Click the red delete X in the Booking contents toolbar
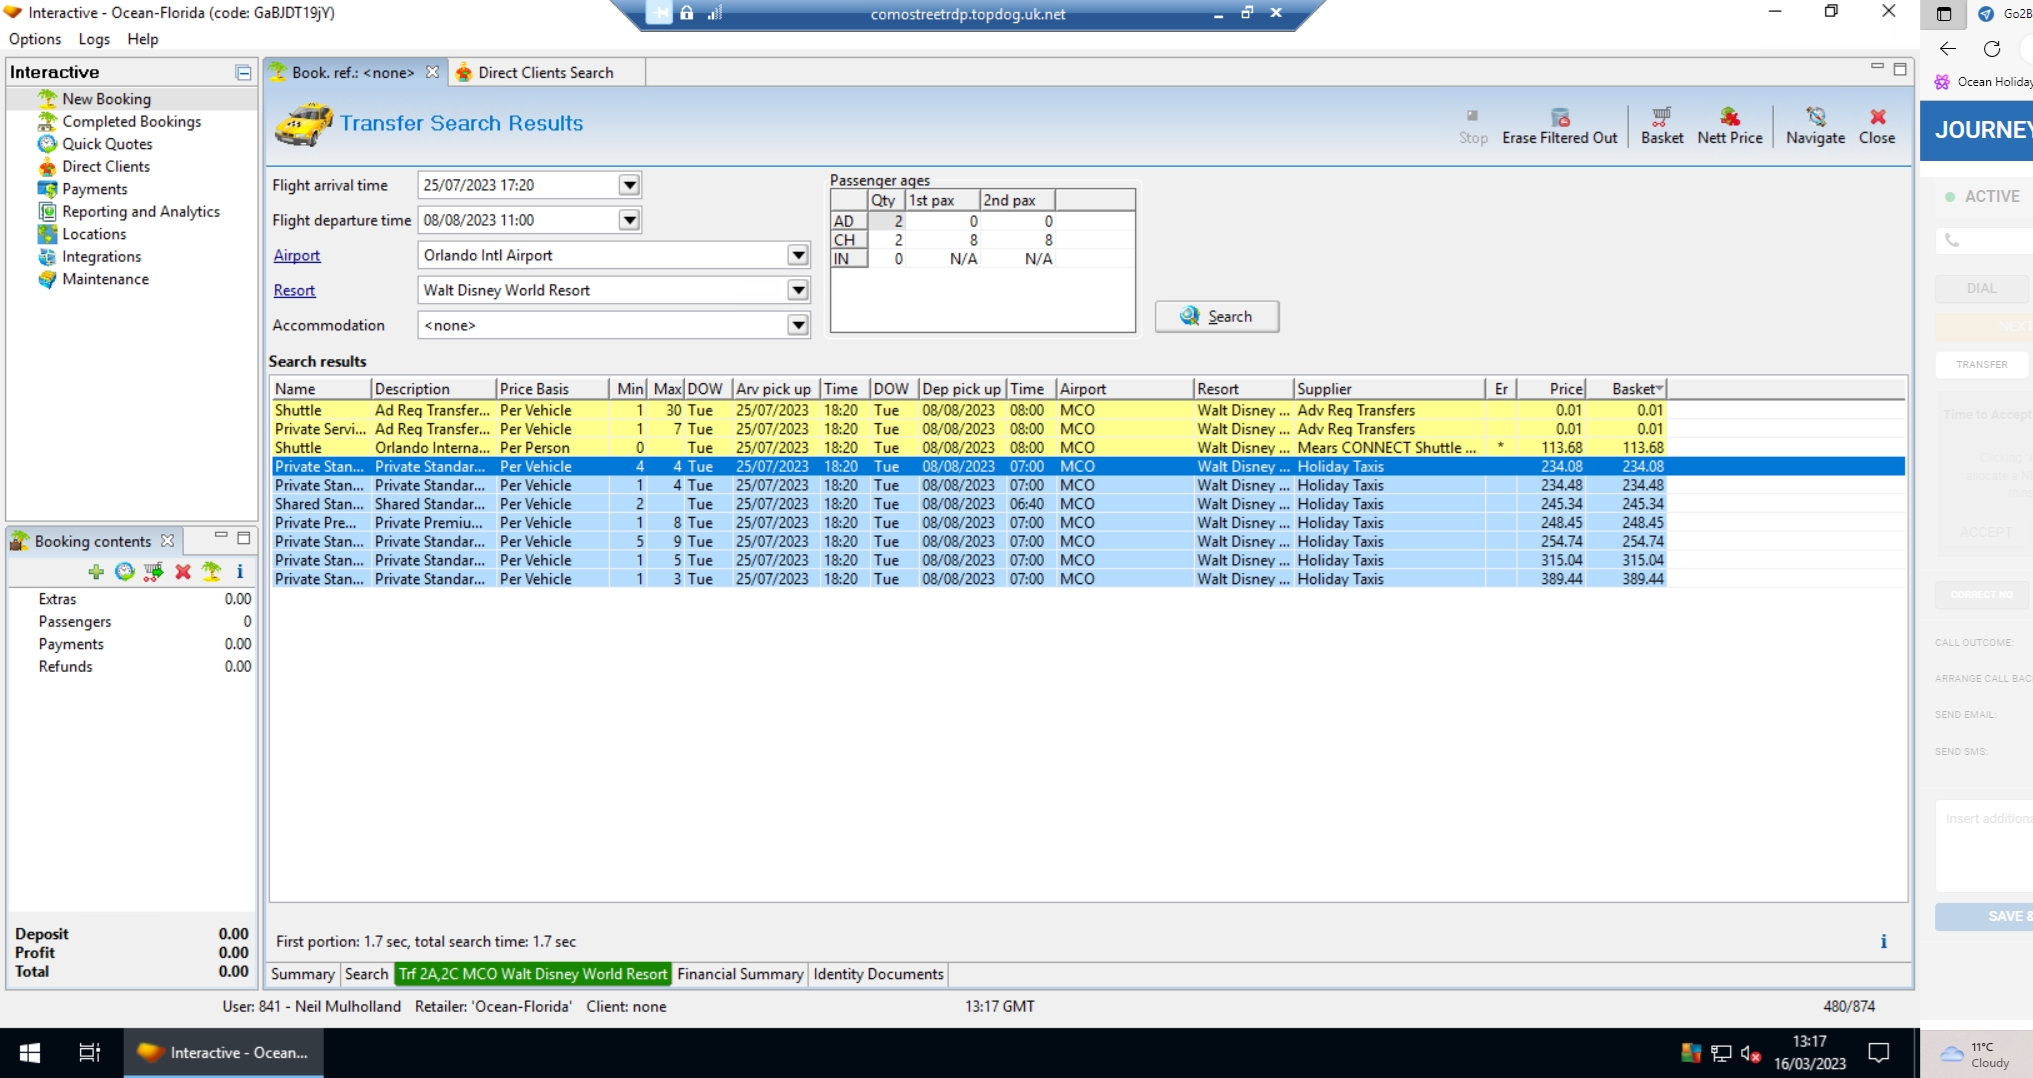 [183, 571]
